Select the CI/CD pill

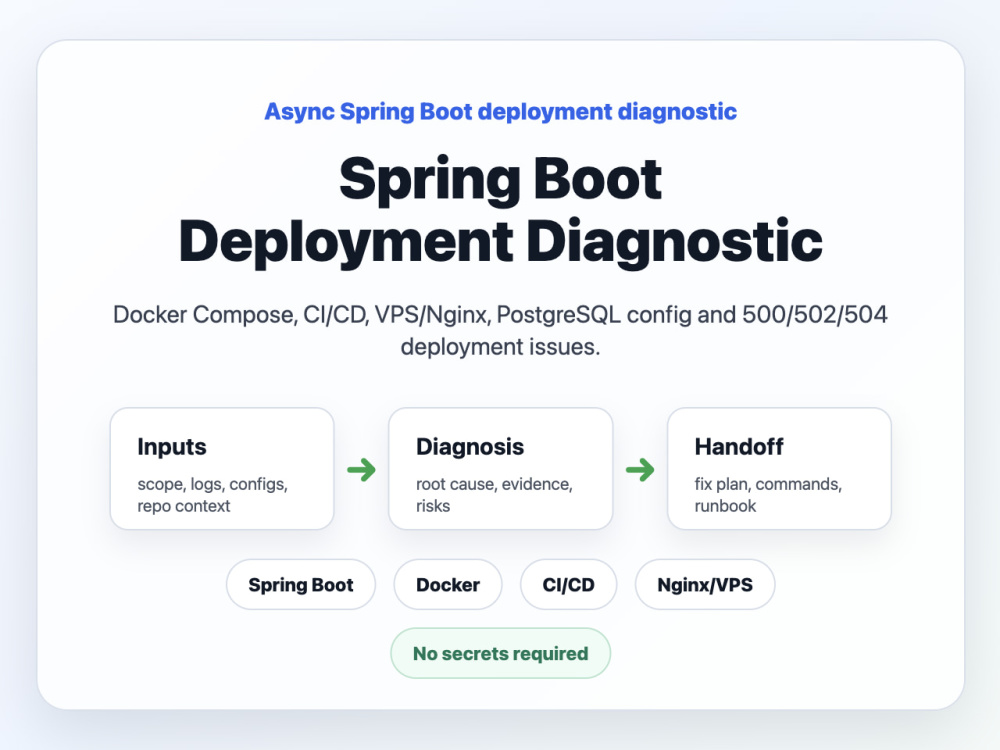pos(568,585)
